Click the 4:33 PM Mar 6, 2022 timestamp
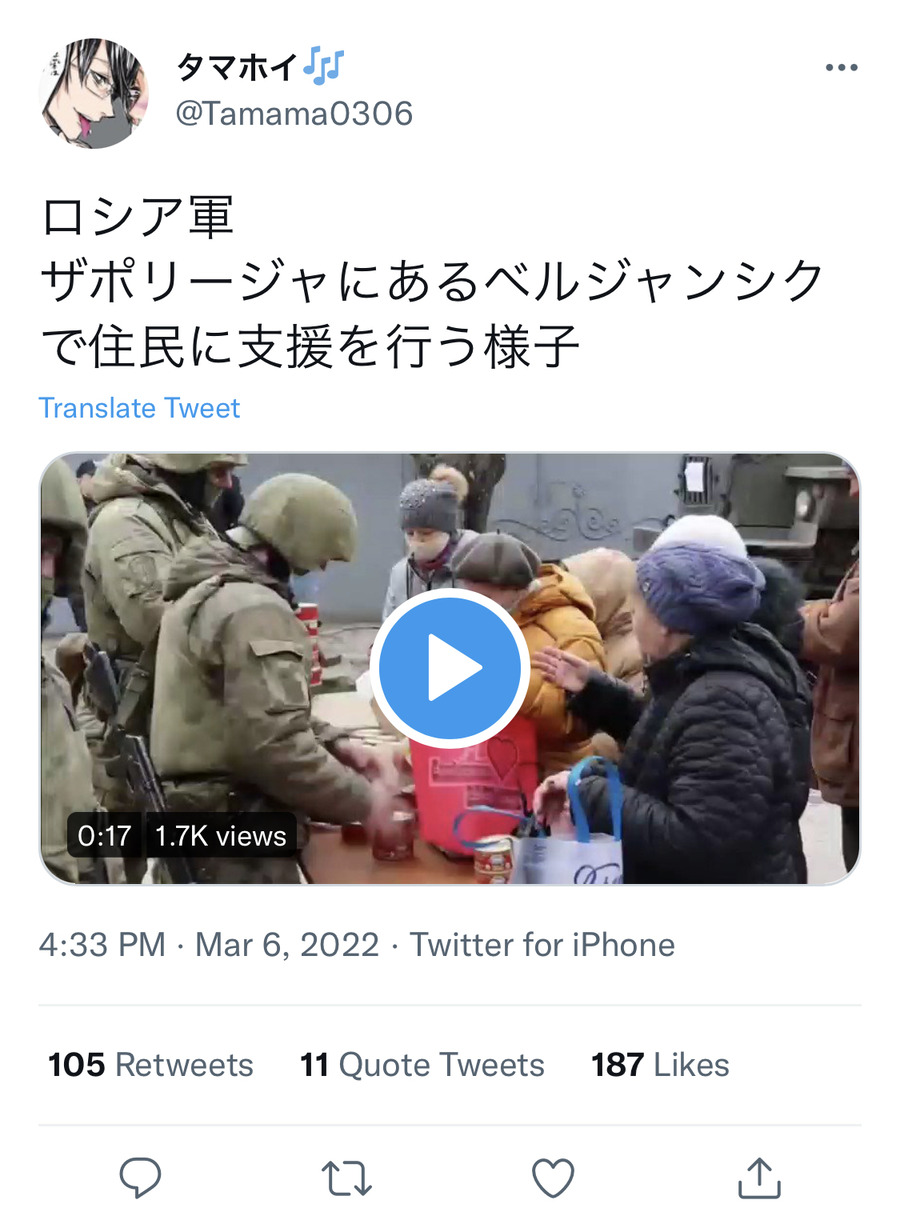Screen dimensions: 900x1232 coord(209,945)
